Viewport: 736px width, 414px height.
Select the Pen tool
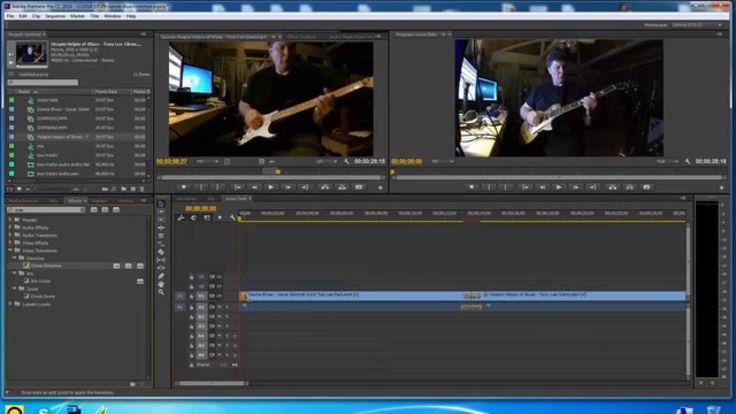(161, 276)
